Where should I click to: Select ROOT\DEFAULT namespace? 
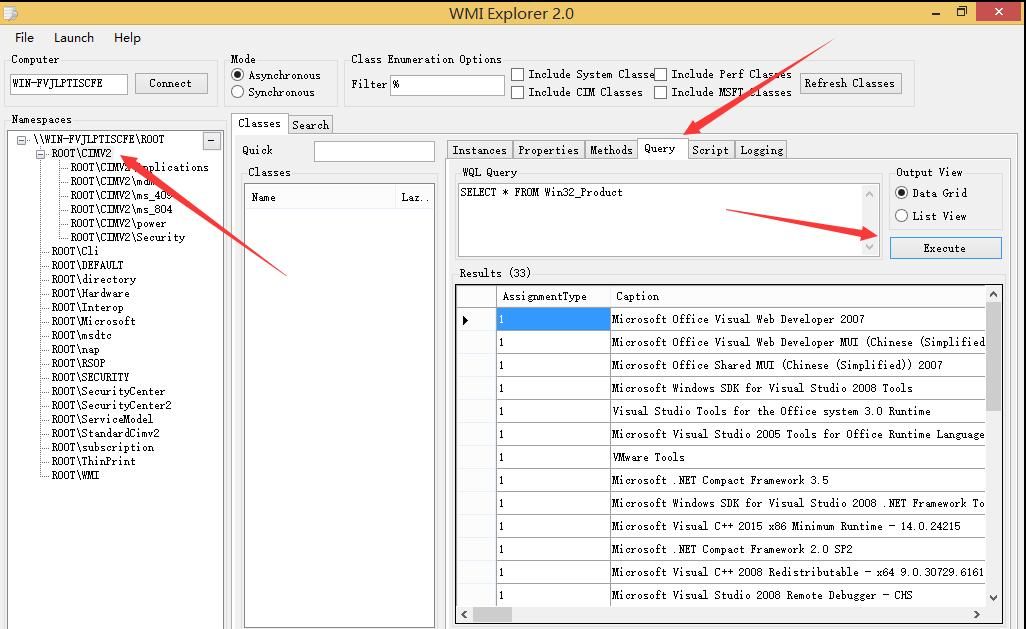tap(88, 265)
